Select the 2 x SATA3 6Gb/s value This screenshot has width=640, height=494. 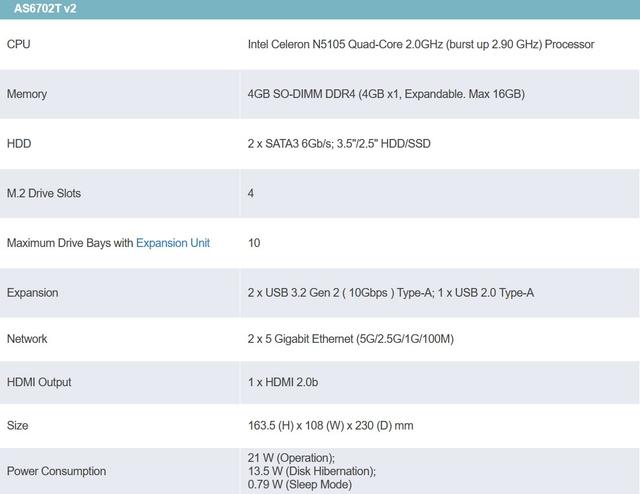tap(339, 144)
